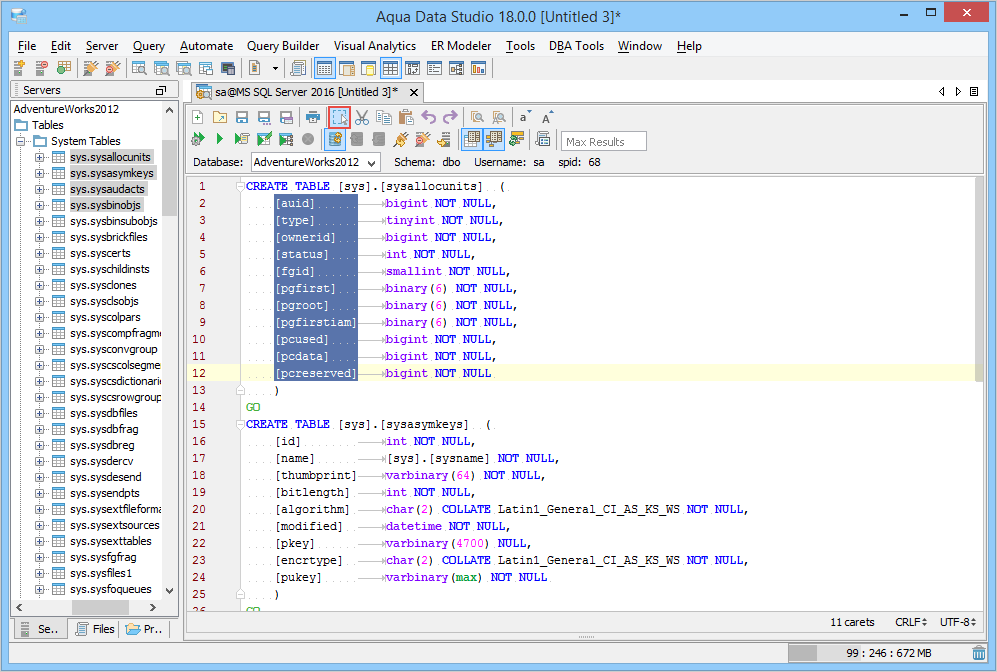
Task: Open the CRLF line ending selector
Action: point(910,622)
